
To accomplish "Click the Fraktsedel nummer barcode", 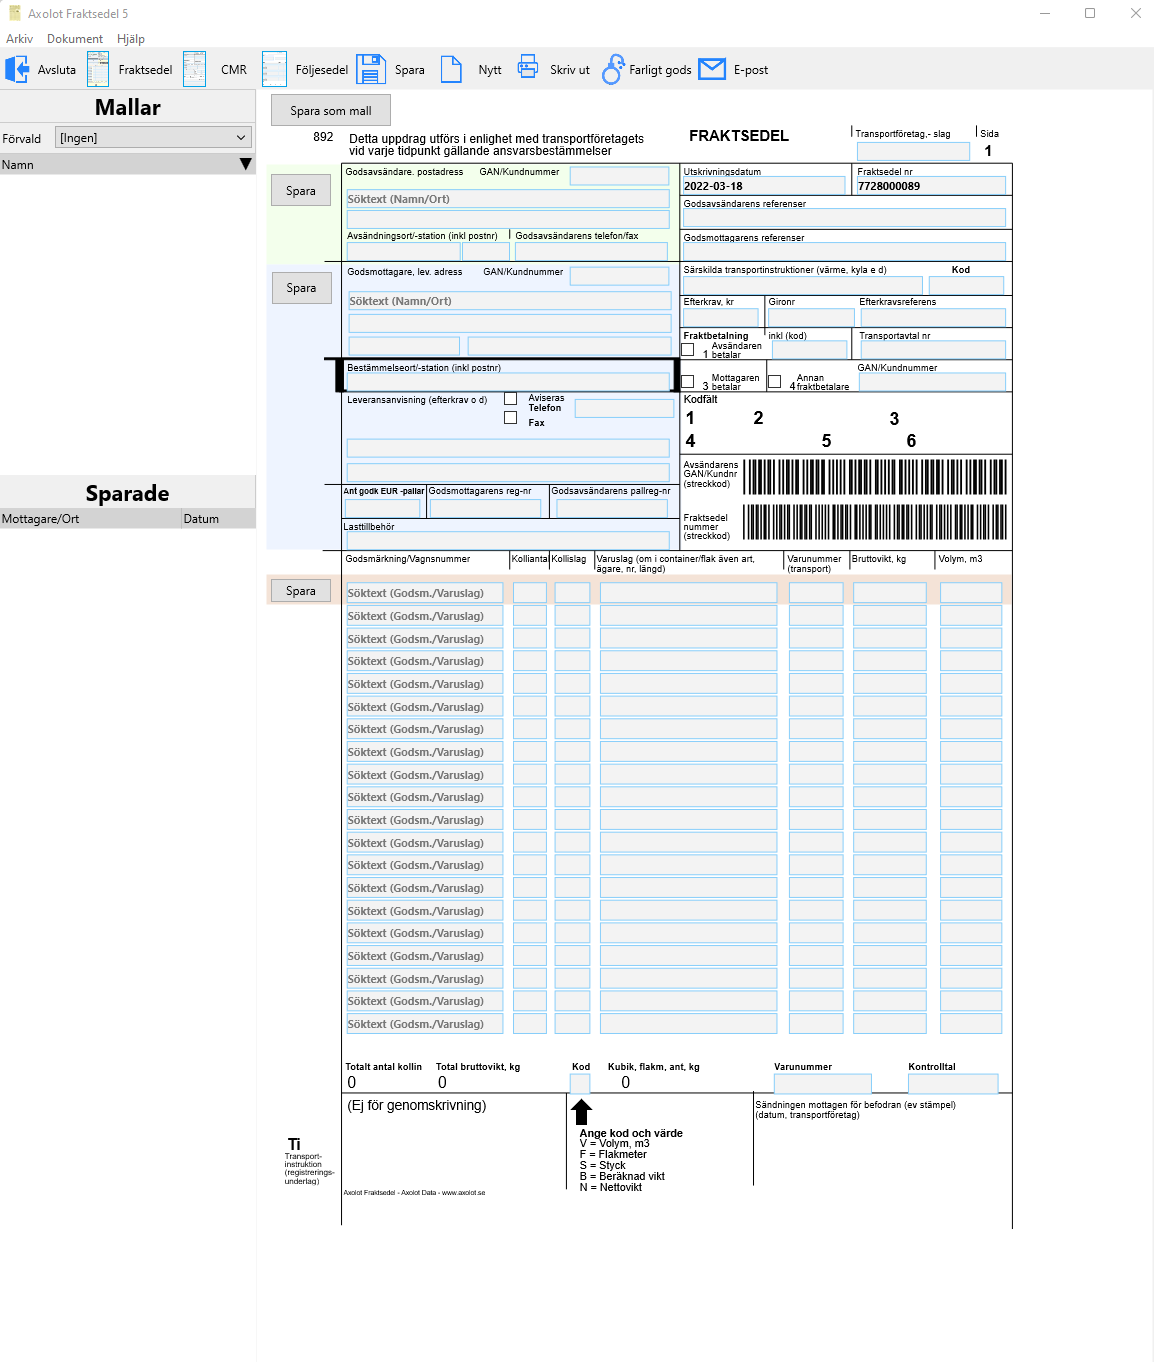I will point(875,522).
